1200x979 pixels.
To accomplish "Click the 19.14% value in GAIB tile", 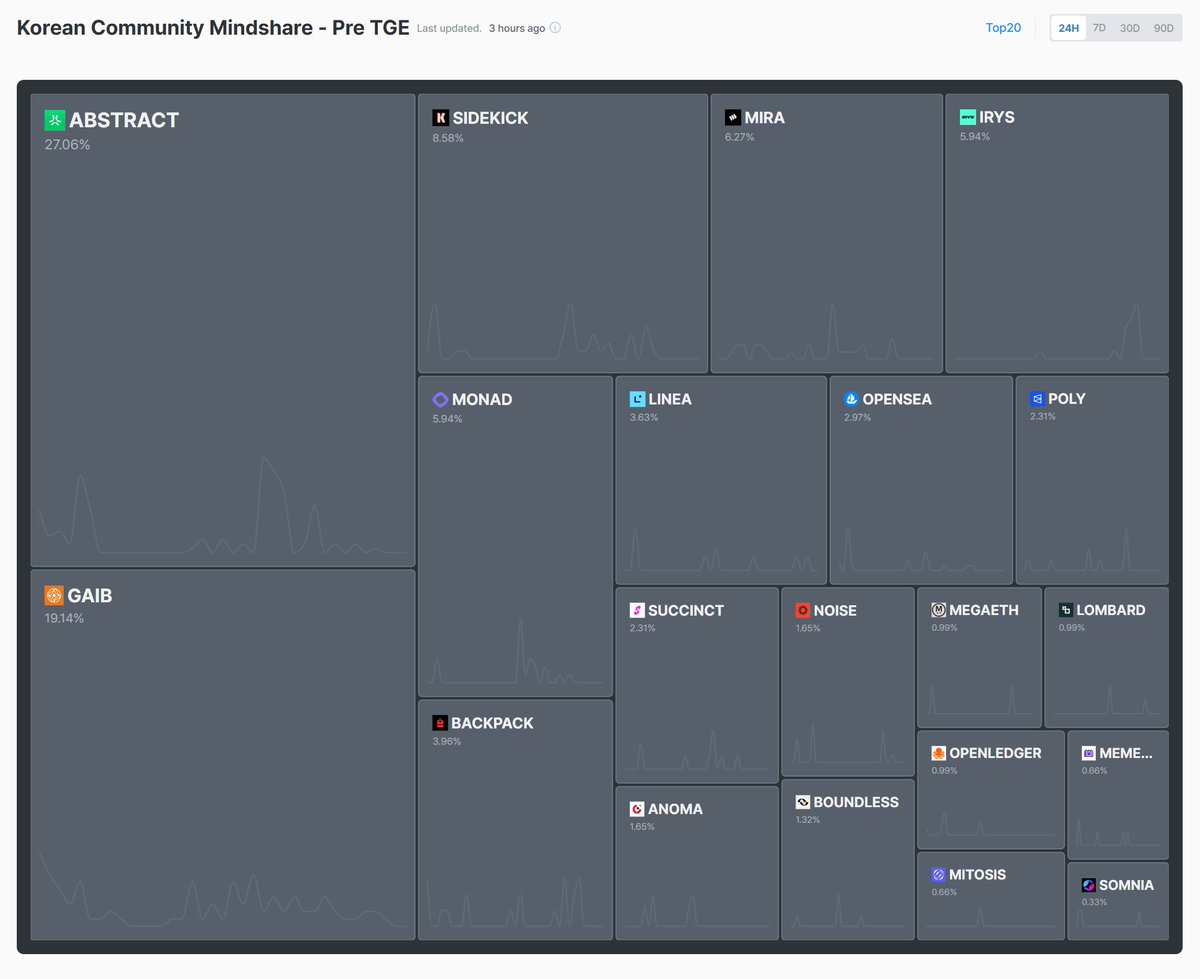I will click(x=64, y=618).
